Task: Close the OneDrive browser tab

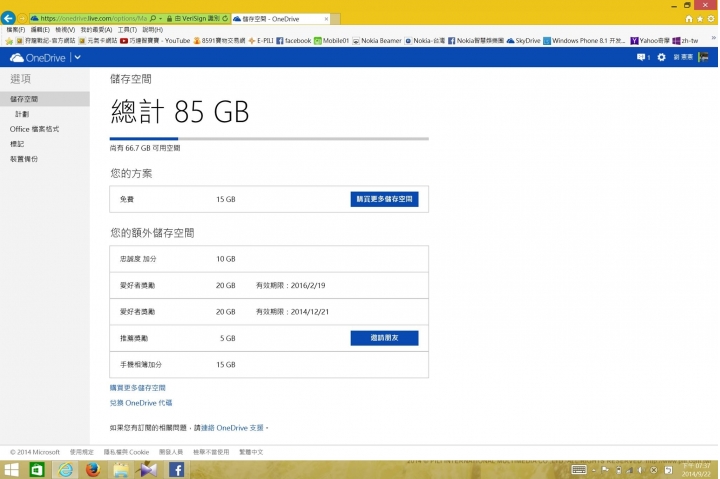Action: click(326, 19)
